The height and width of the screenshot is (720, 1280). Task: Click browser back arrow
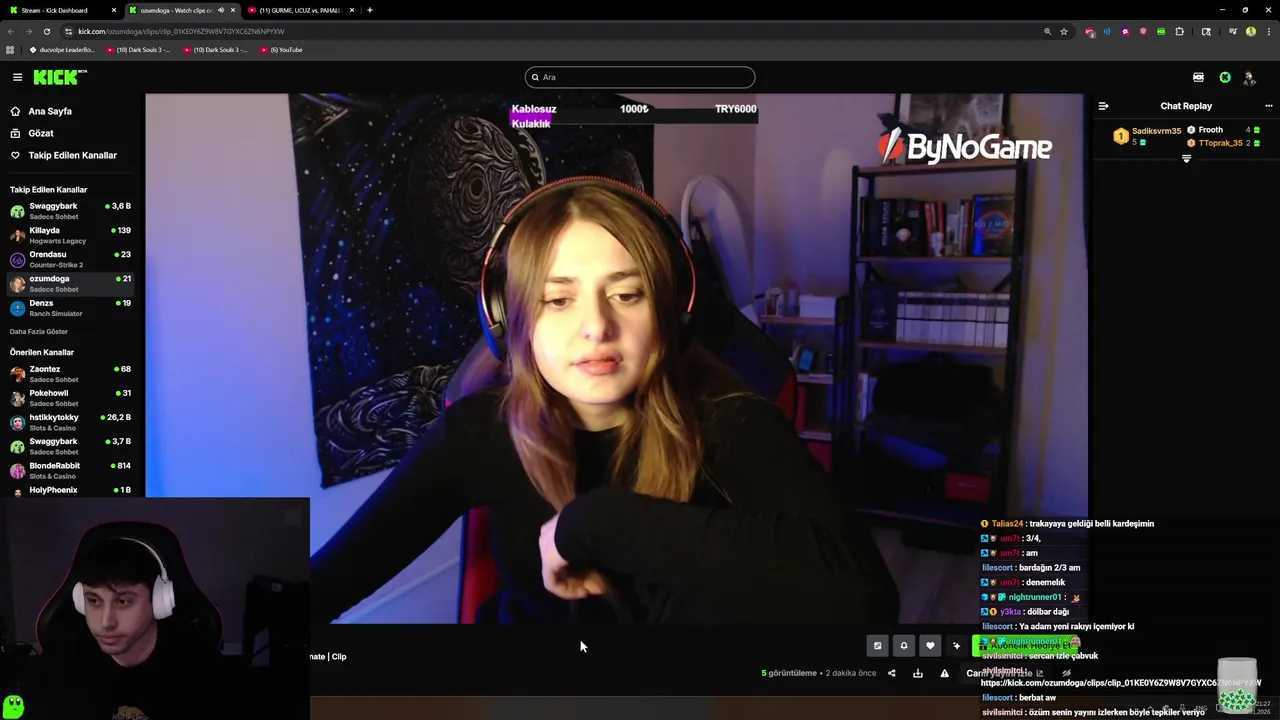pyautogui.click(x=11, y=31)
